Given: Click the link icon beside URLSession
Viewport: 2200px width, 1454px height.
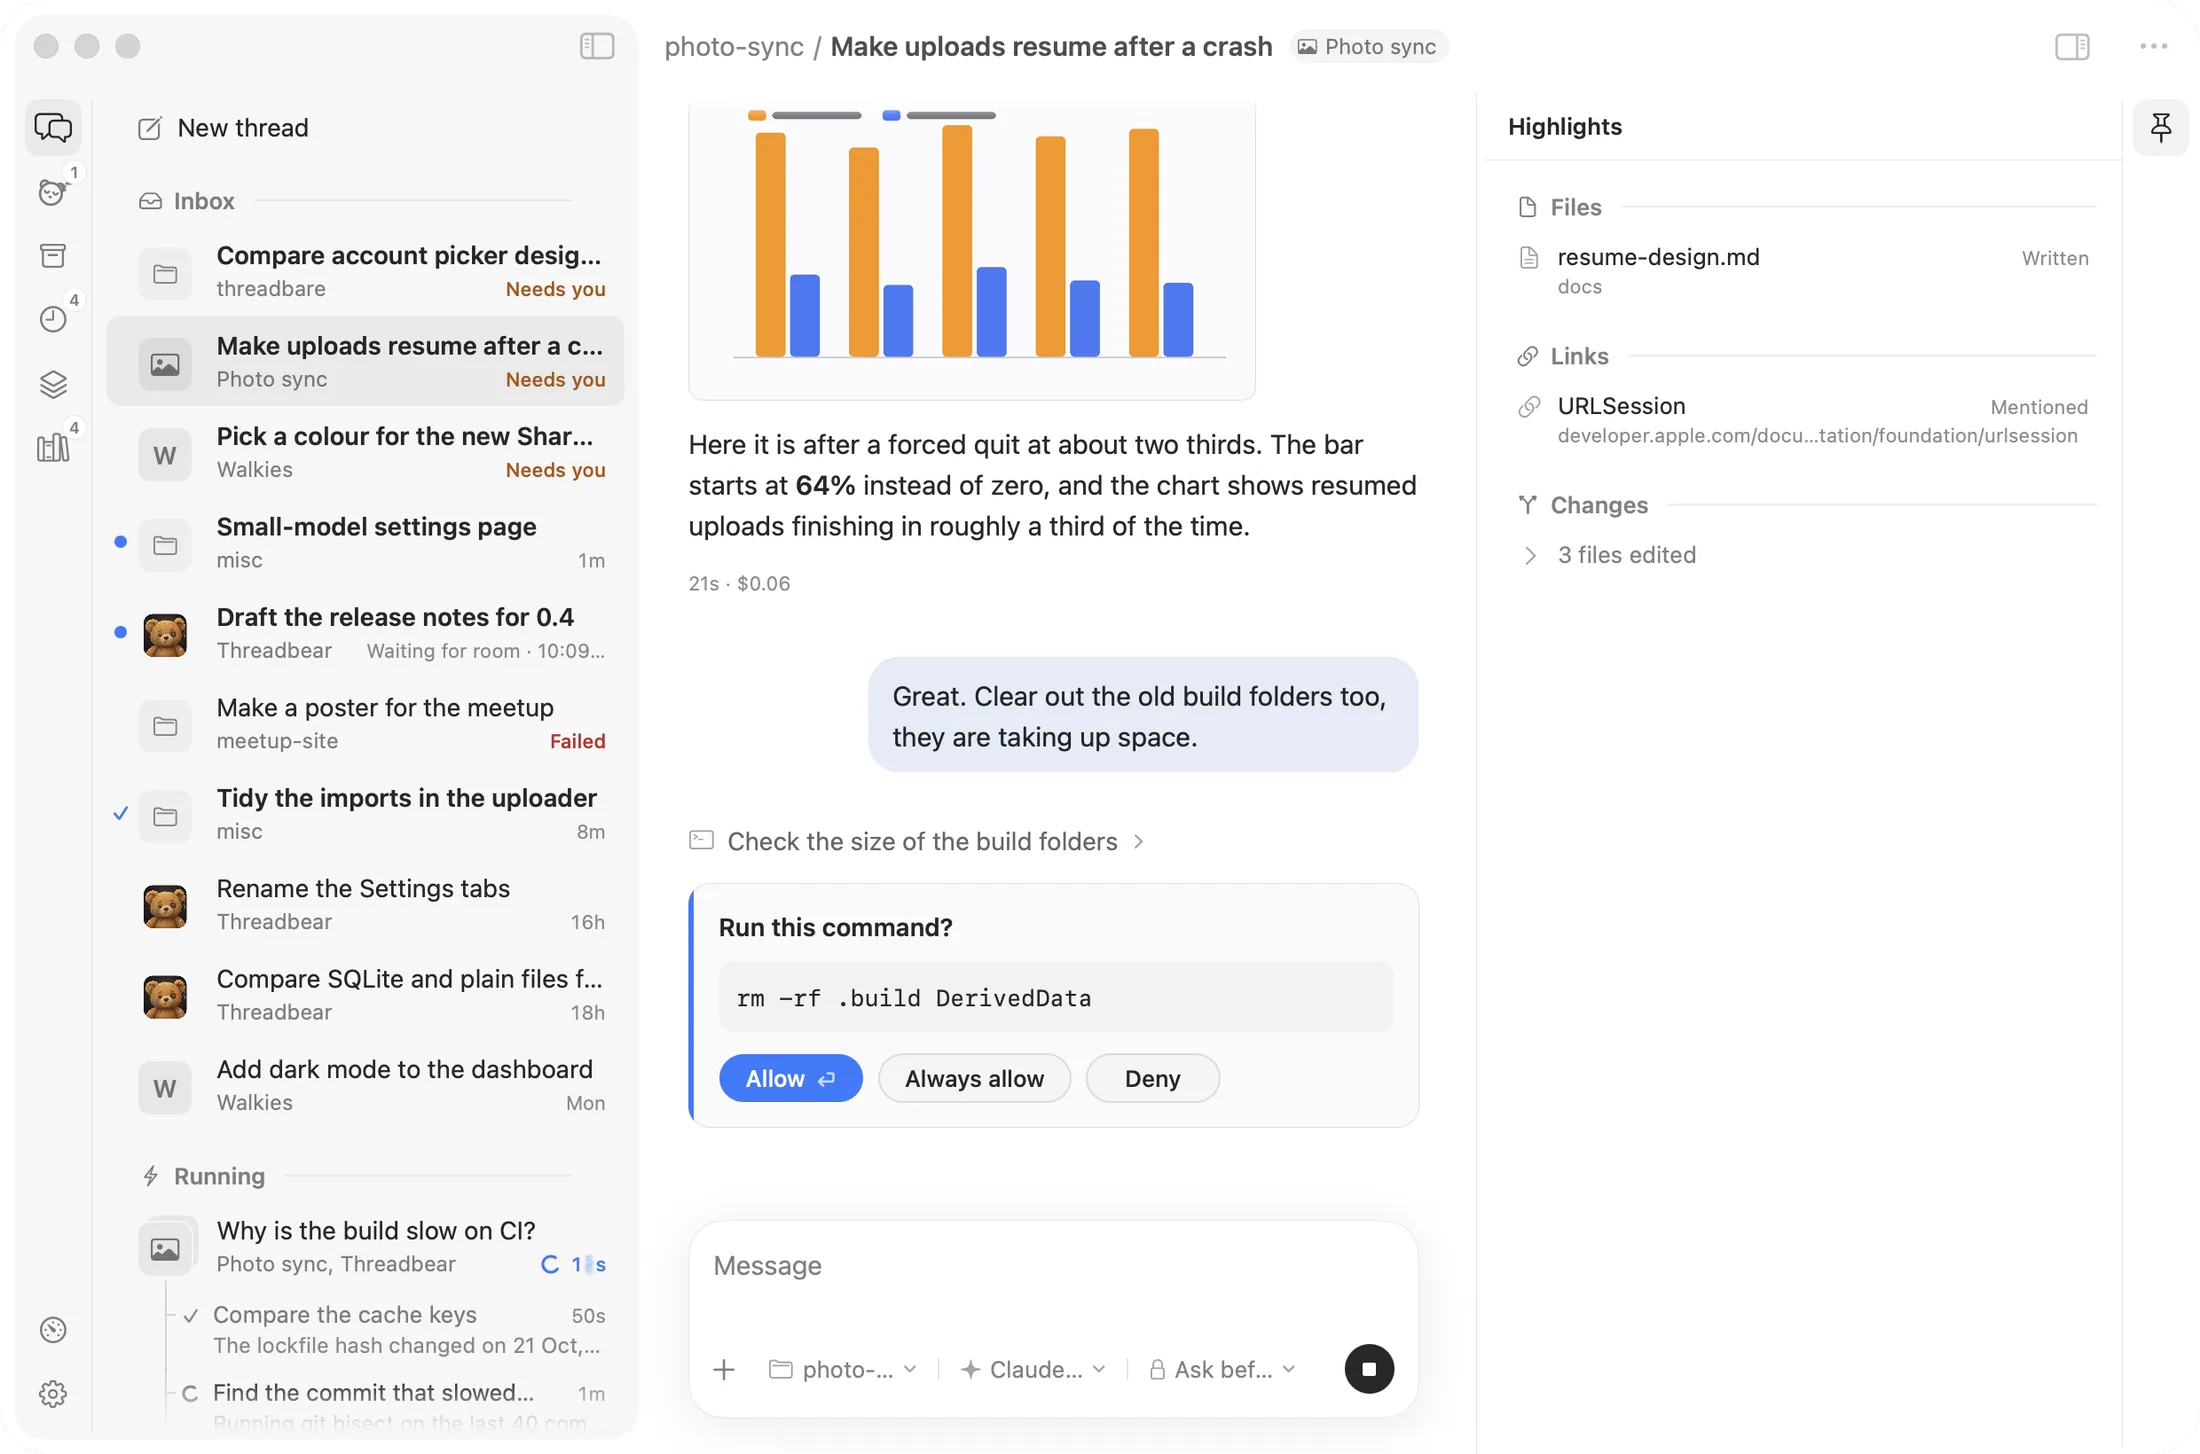Looking at the screenshot, I should click(1529, 407).
